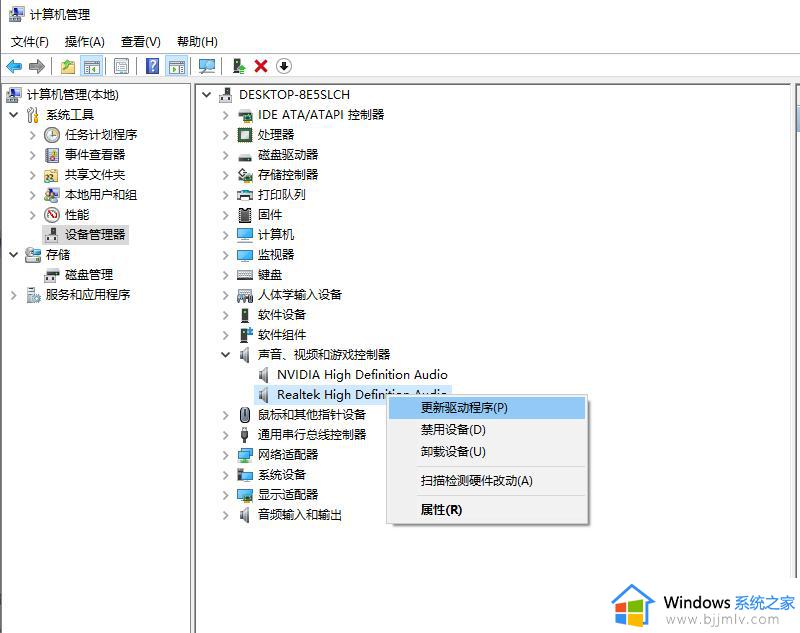The image size is (800, 633).
Task: Select the 事件查看器 icon
Action: tap(52, 155)
